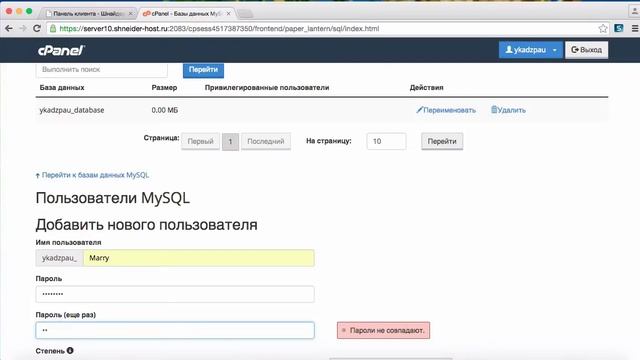Screen dimensions: 640x360
Task: Click the blue S extension icon
Action: pos(619,28)
